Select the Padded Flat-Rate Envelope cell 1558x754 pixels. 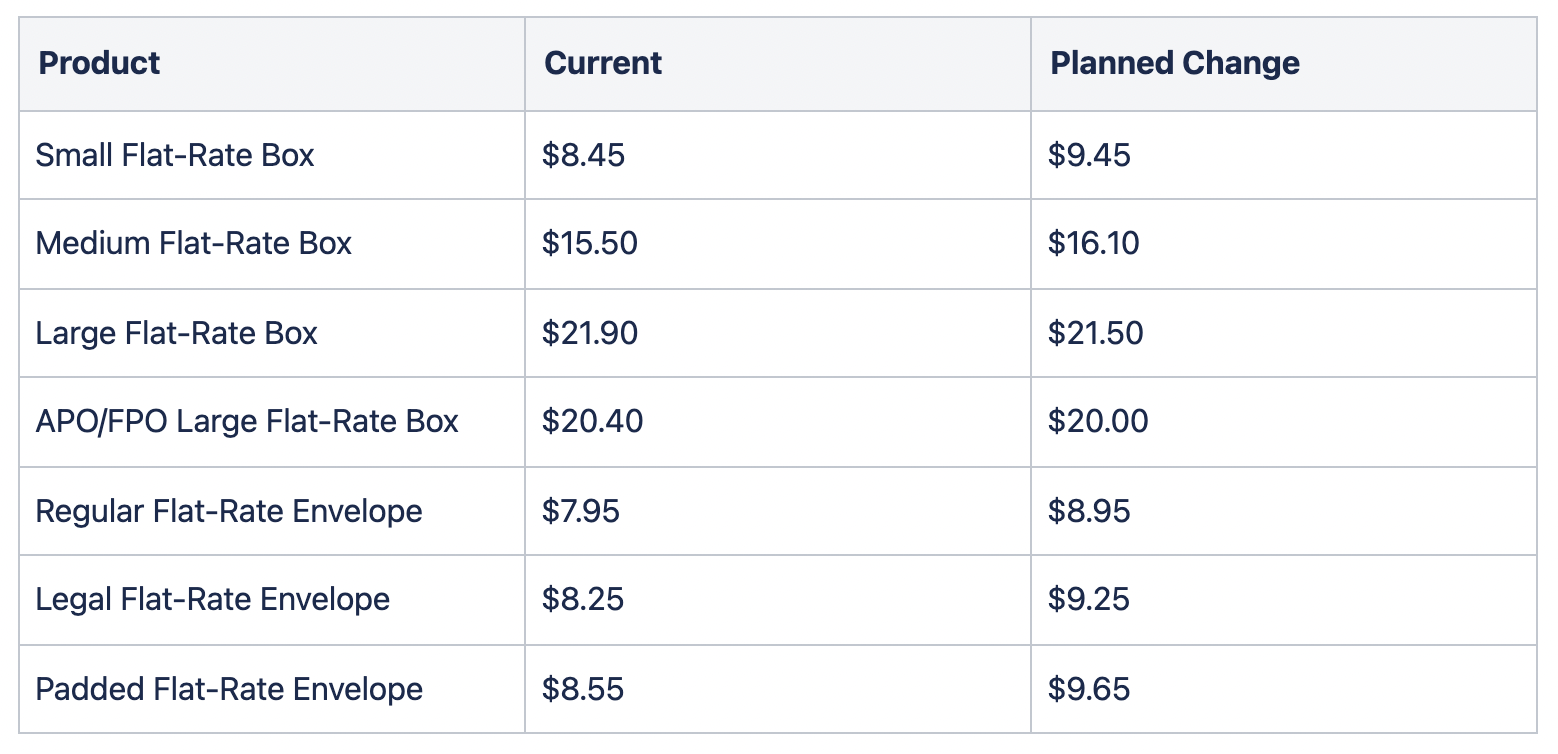click(x=272, y=689)
